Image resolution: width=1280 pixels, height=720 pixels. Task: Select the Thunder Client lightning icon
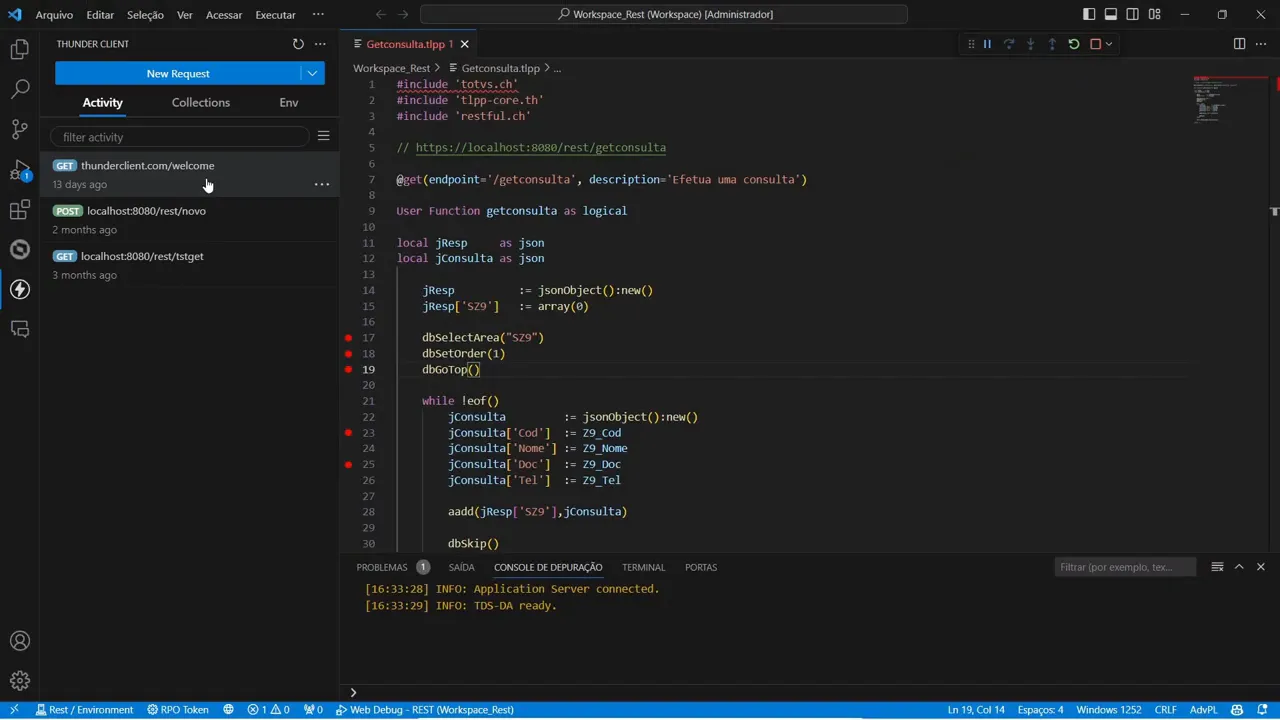(x=20, y=289)
